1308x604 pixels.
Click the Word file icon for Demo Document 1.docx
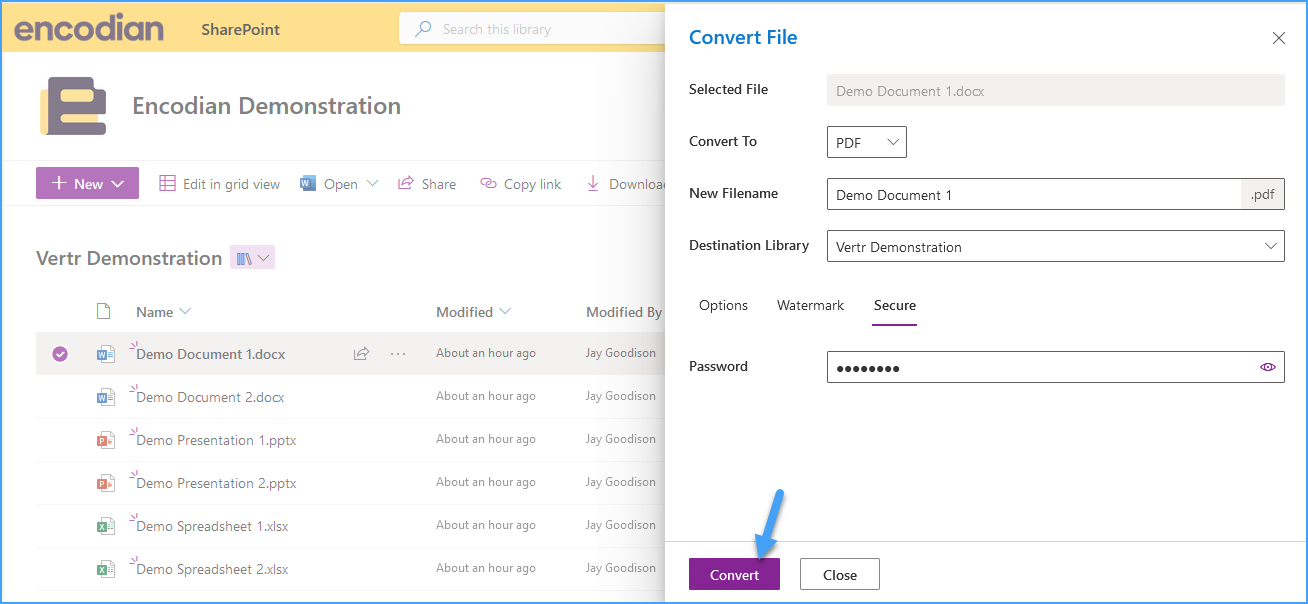[105, 354]
